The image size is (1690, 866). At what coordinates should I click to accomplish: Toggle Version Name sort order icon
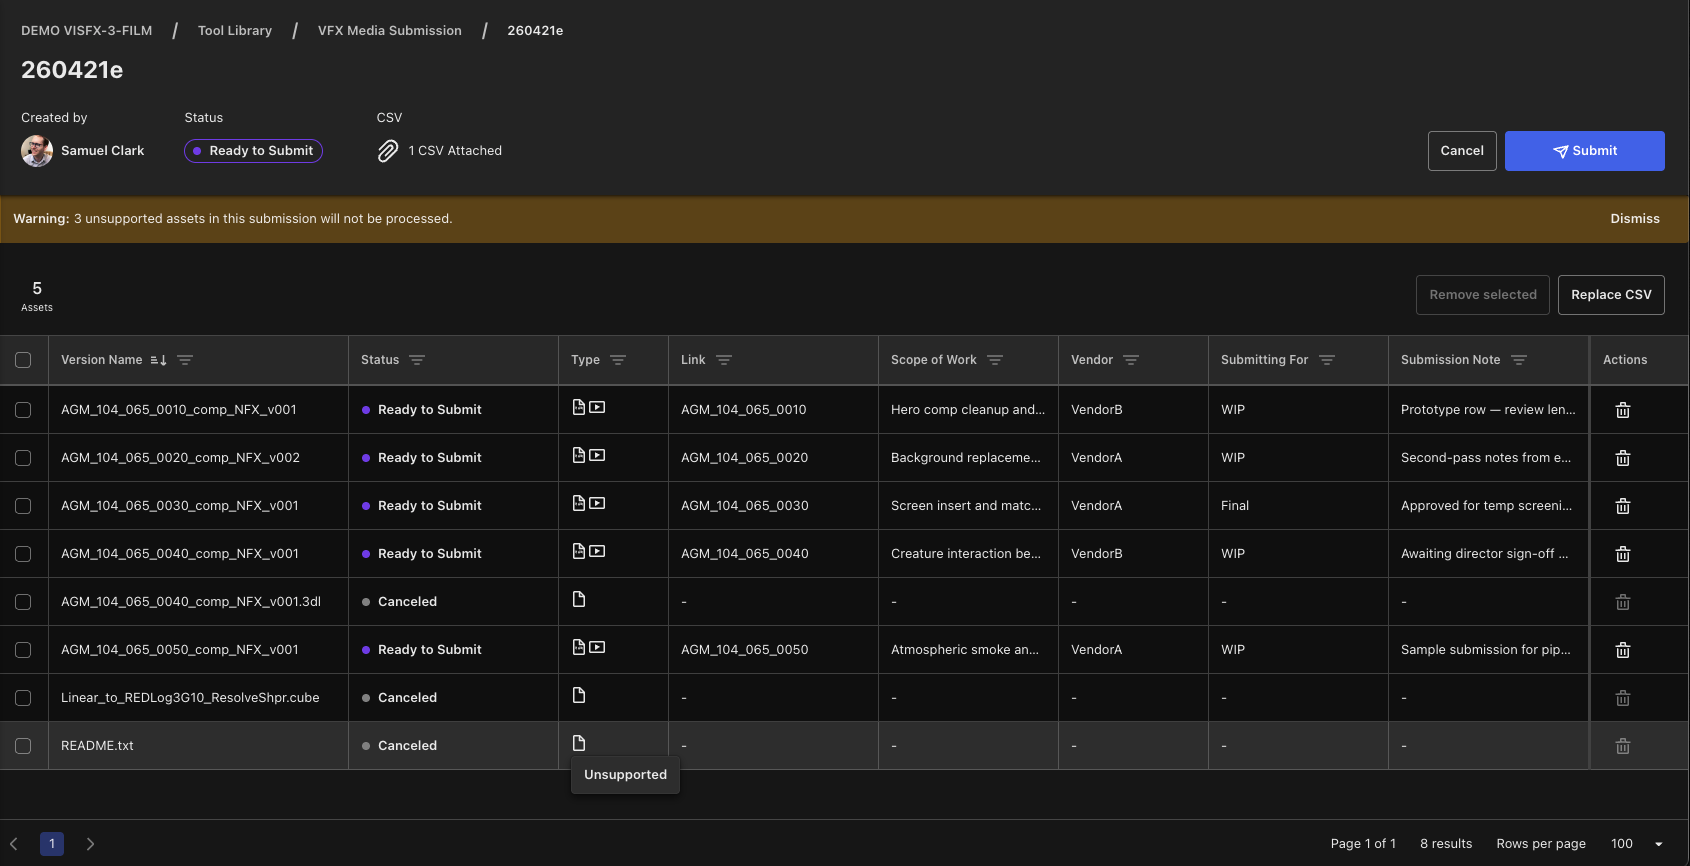(158, 360)
